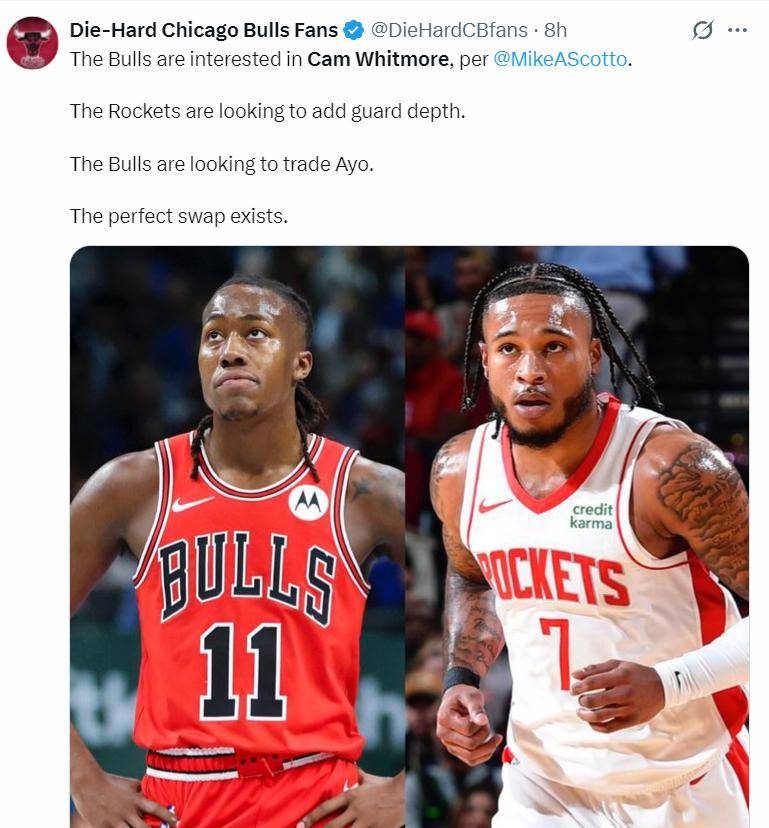Click the text 'The perfect swap exists.'
The width and height of the screenshot is (769, 828).
coord(179,217)
